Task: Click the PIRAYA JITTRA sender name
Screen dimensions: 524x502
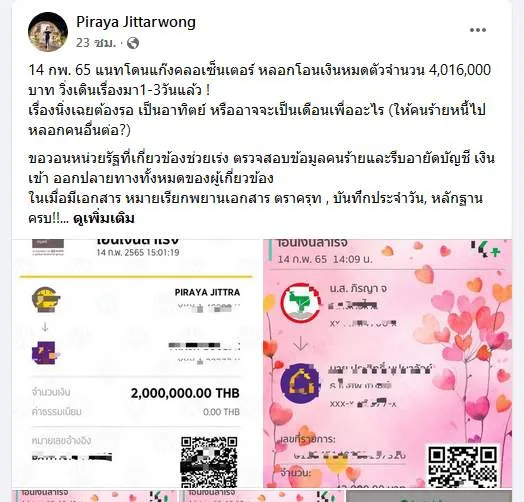Action: pyautogui.click(x=207, y=292)
